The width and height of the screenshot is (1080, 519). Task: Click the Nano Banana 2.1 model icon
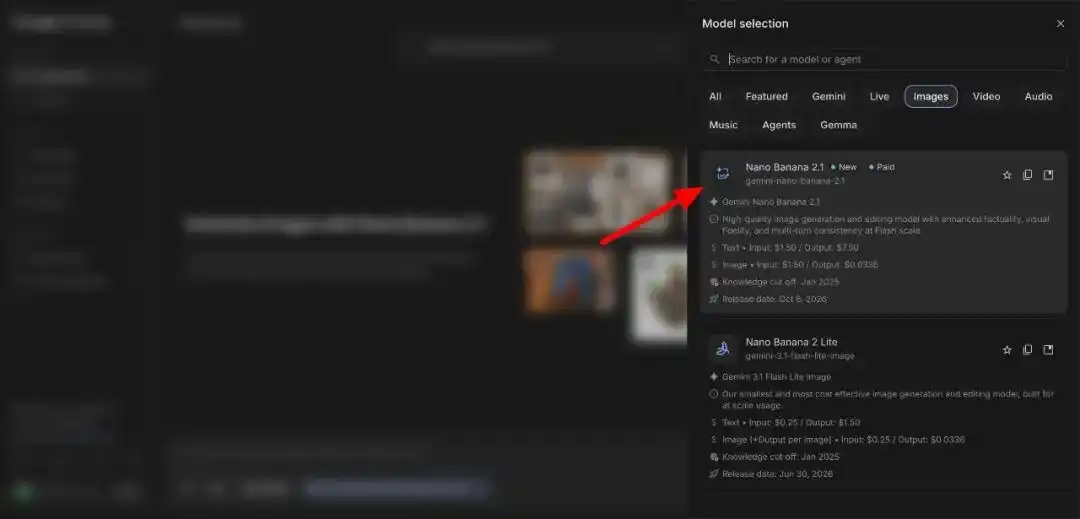click(x=723, y=173)
